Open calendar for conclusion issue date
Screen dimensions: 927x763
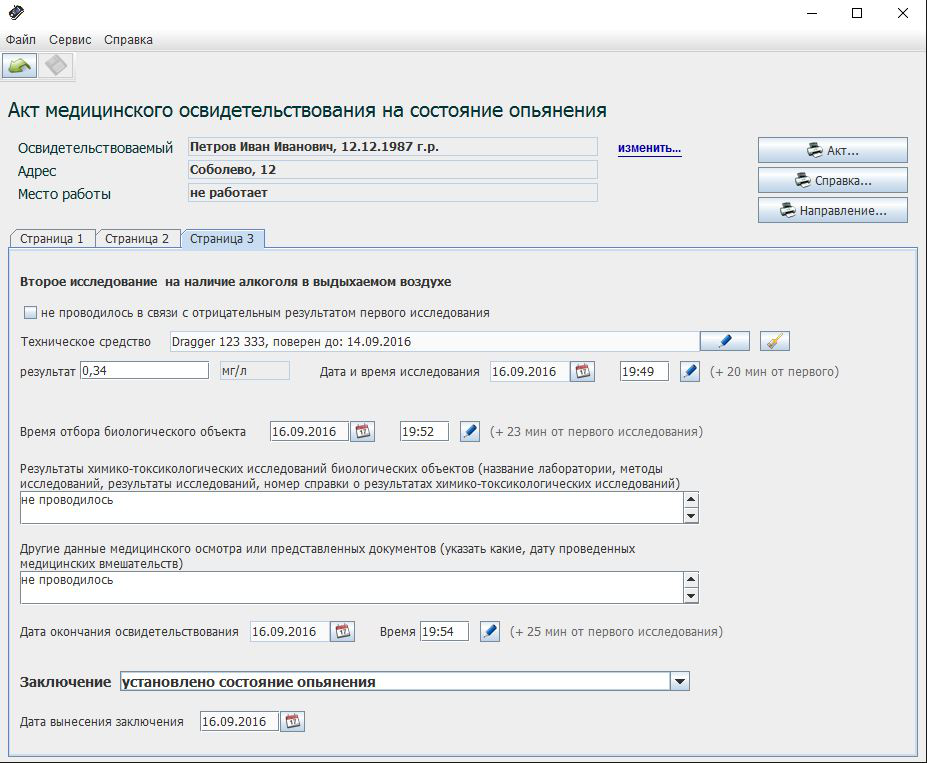293,722
